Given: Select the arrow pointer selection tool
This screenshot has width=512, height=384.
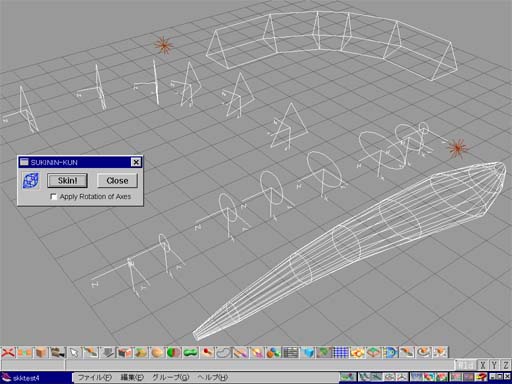Looking at the screenshot, I should click(x=74, y=352).
